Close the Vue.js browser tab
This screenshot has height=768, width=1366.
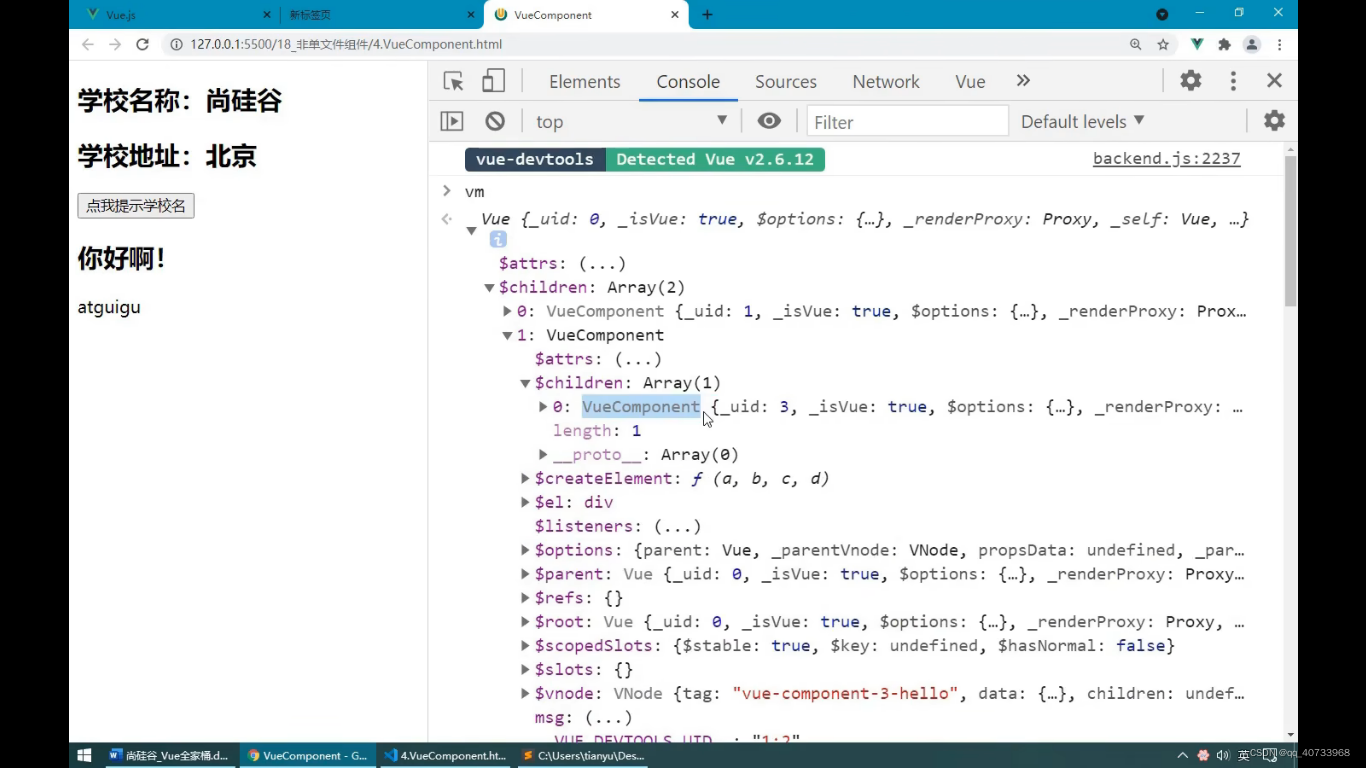[x=267, y=15]
